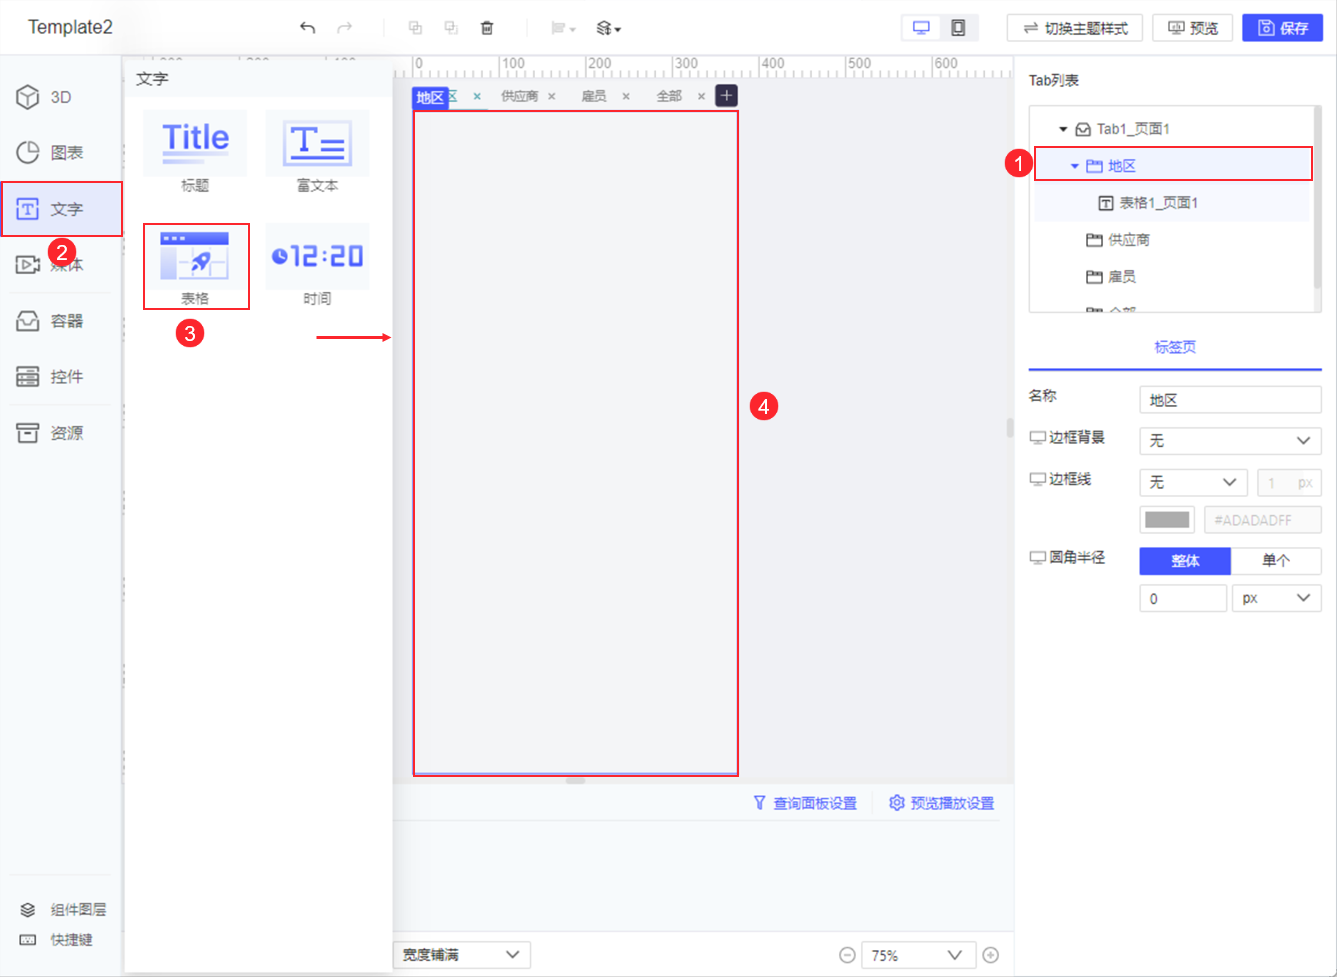This screenshot has height=977, width=1337.
Task: Click the 名称 name input field
Action: tap(1230, 400)
